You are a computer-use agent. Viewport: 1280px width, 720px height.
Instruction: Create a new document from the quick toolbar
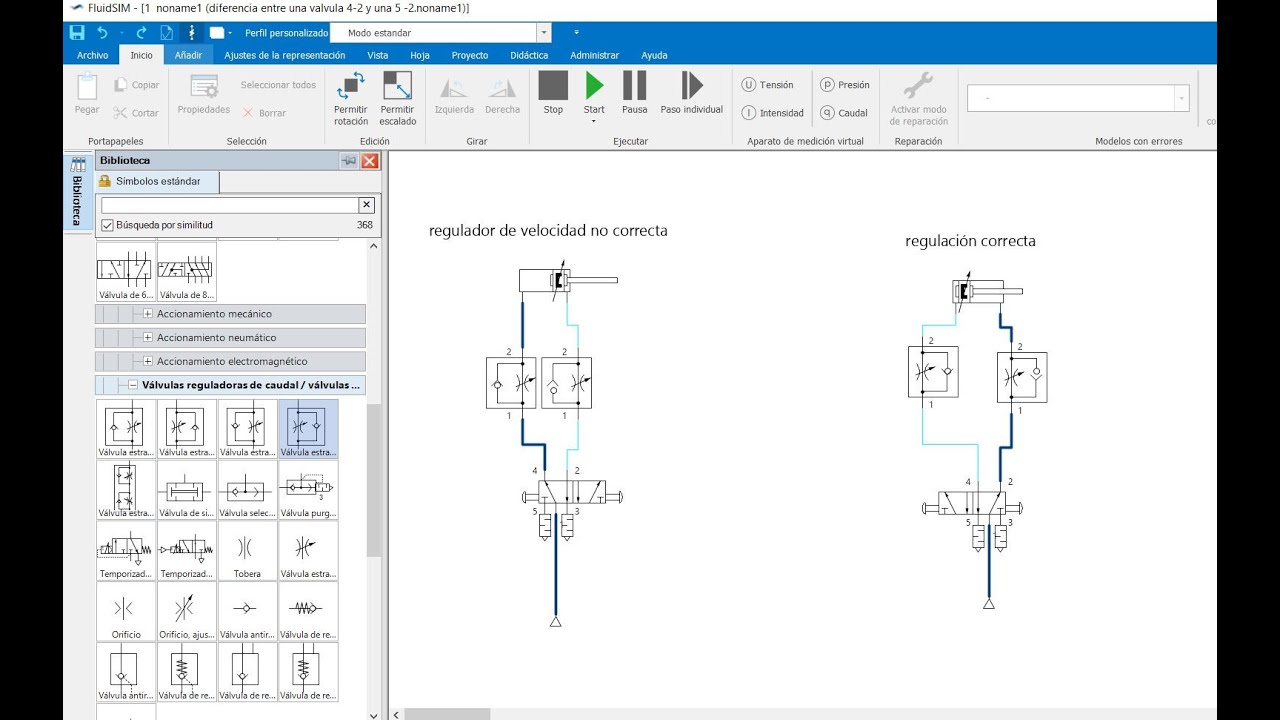click(x=167, y=33)
